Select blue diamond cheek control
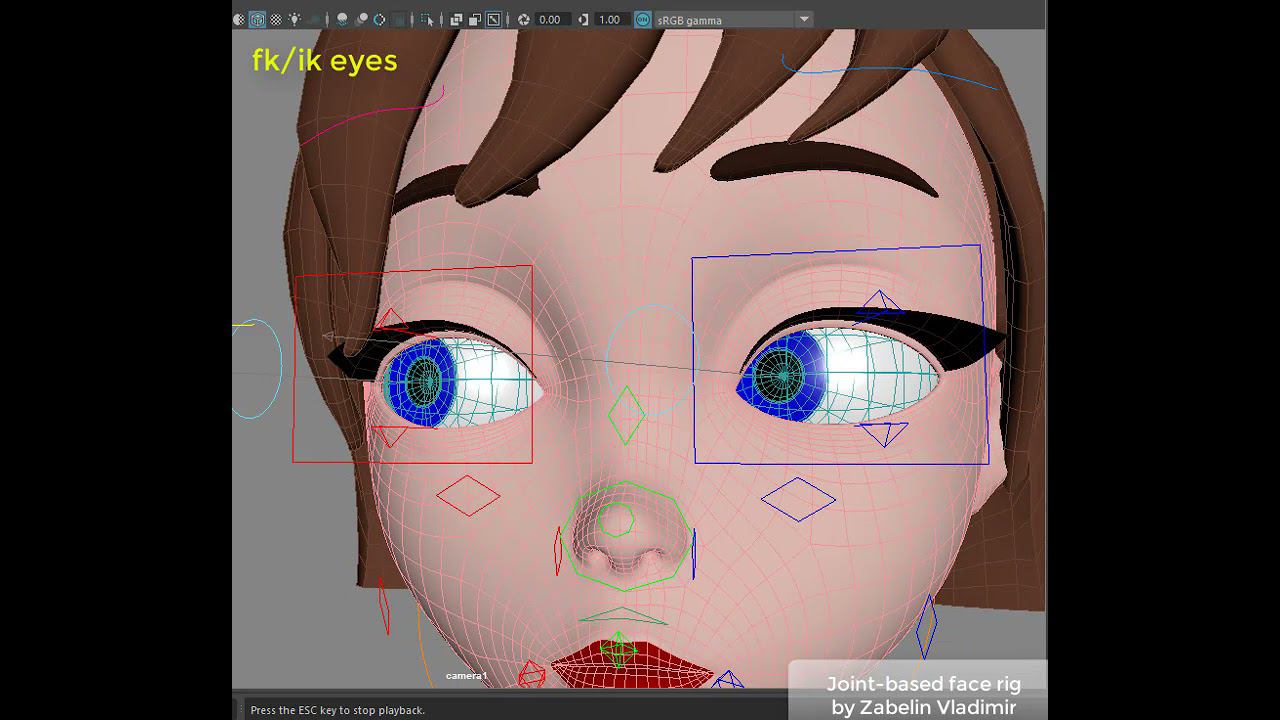Image resolution: width=1280 pixels, height=720 pixels. 798,499
